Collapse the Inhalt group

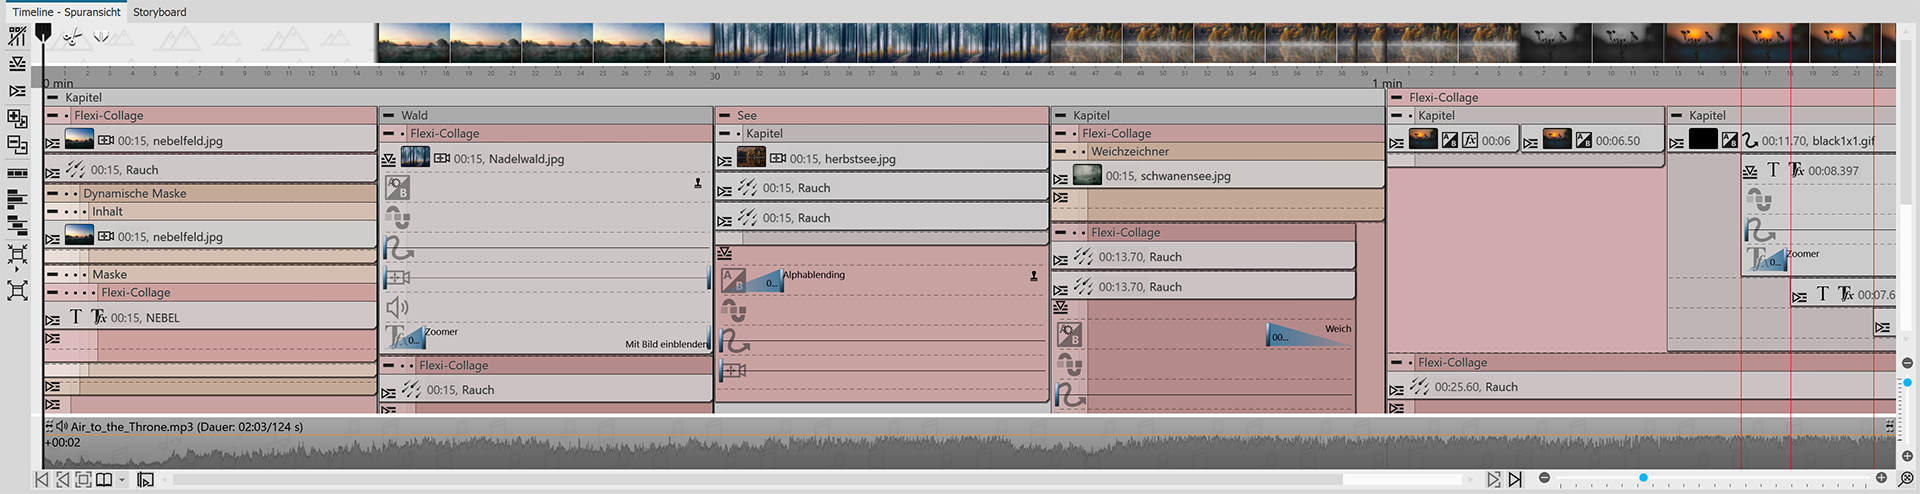click(x=52, y=212)
